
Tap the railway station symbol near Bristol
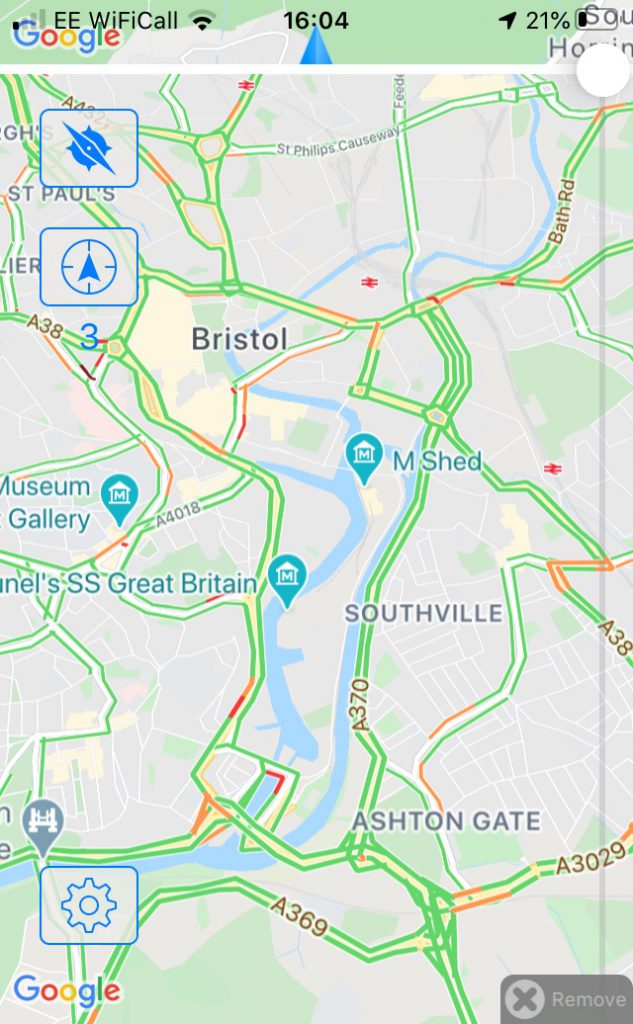(x=370, y=282)
